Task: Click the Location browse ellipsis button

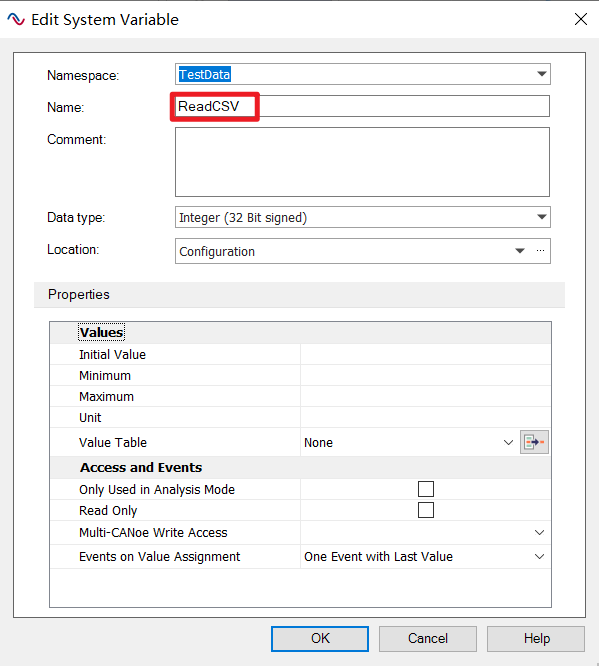Action: (x=540, y=251)
